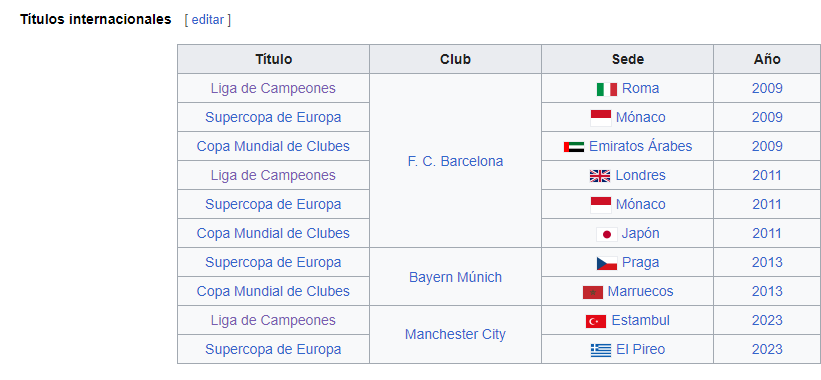Click the United Arab Emirates flag icon
This screenshot has width=821, height=380.
click(x=574, y=147)
